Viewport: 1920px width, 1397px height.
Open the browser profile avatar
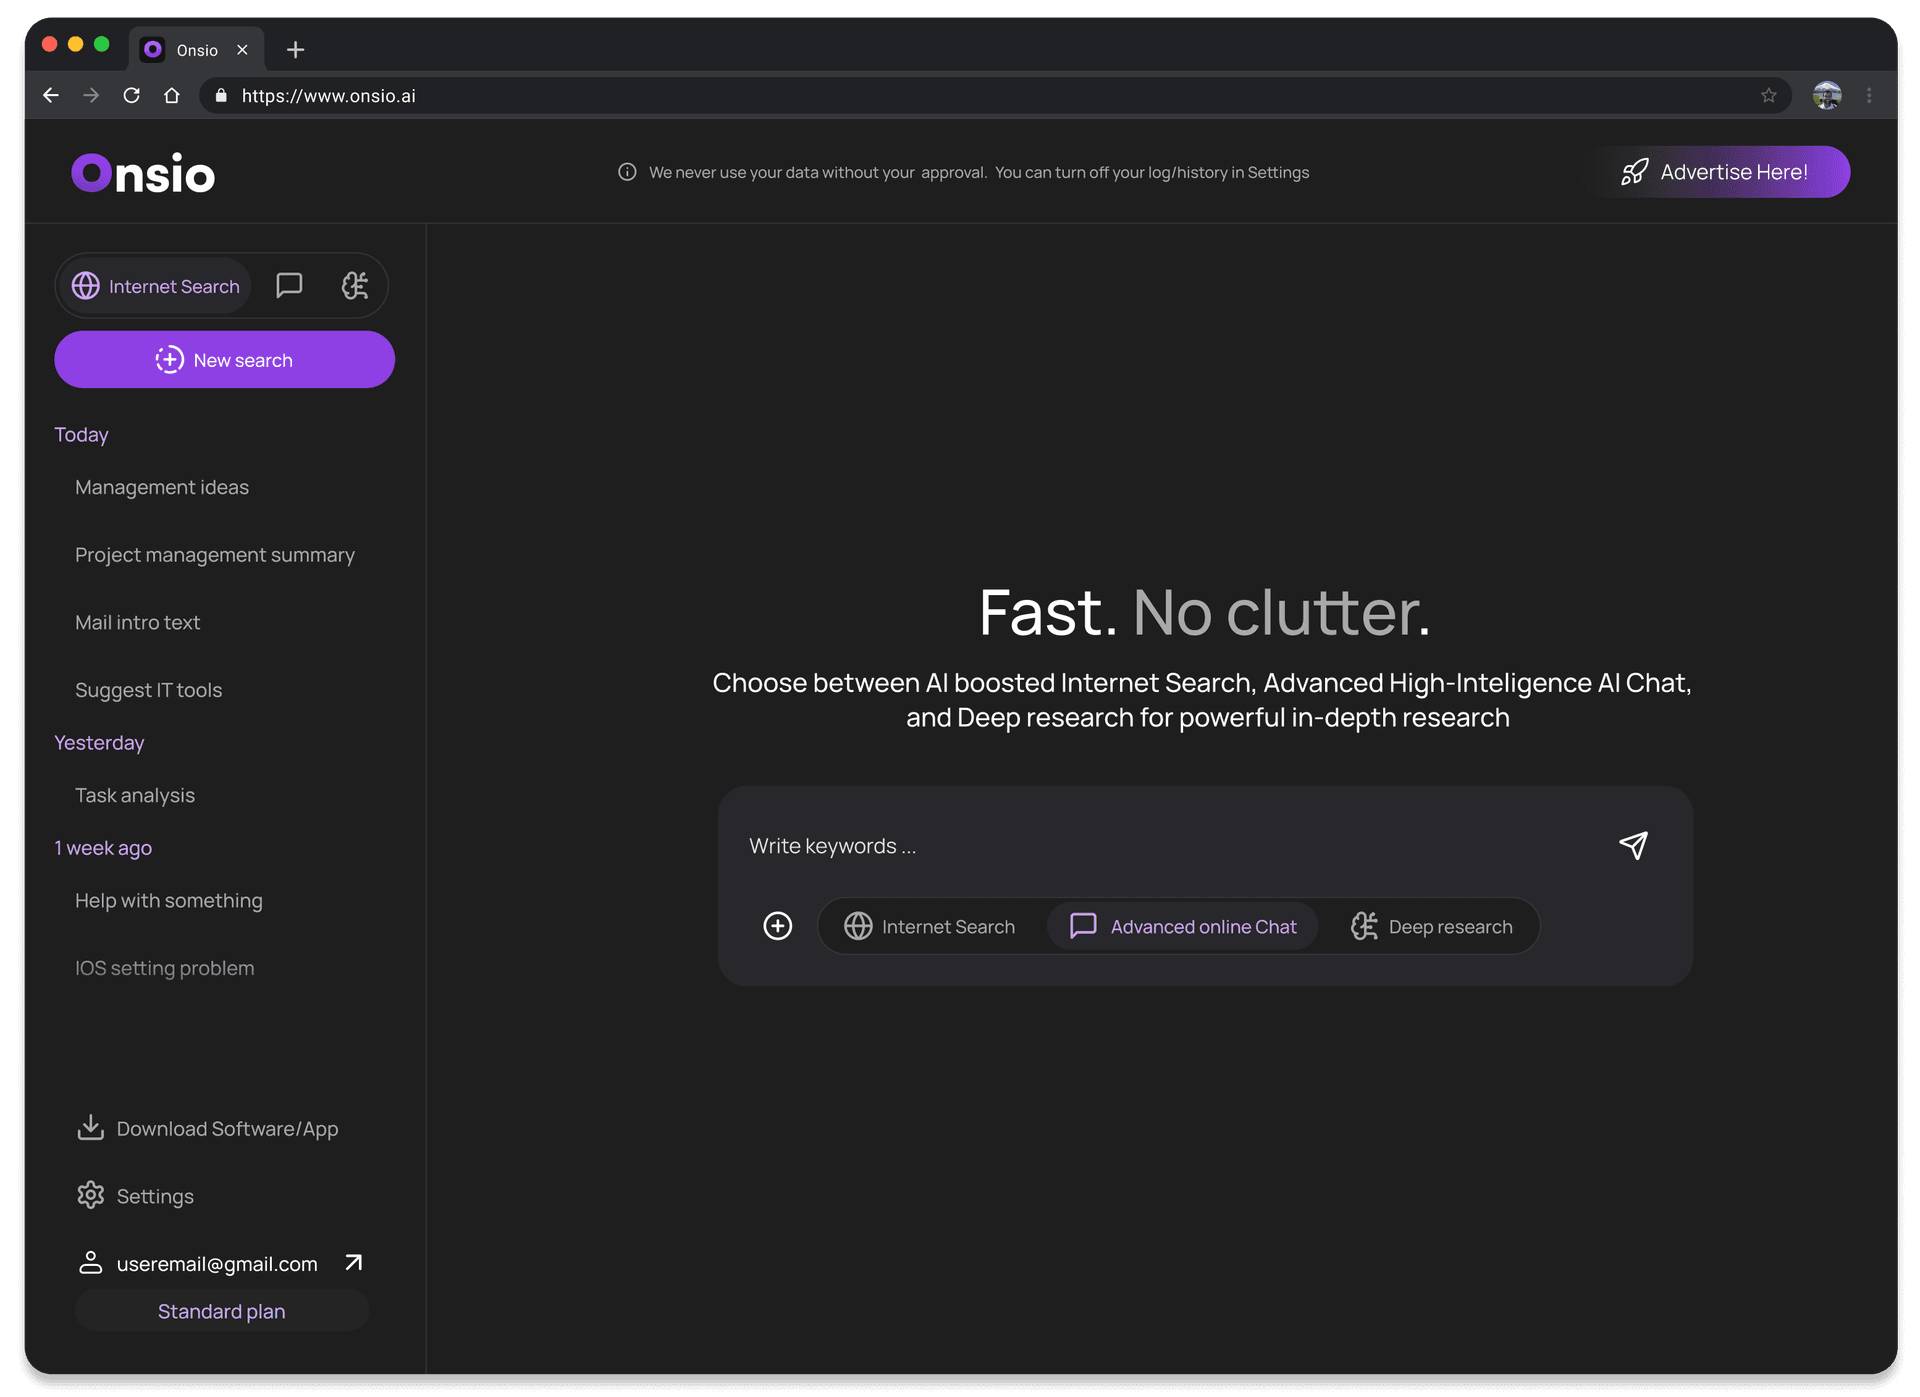pyautogui.click(x=1827, y=96)
